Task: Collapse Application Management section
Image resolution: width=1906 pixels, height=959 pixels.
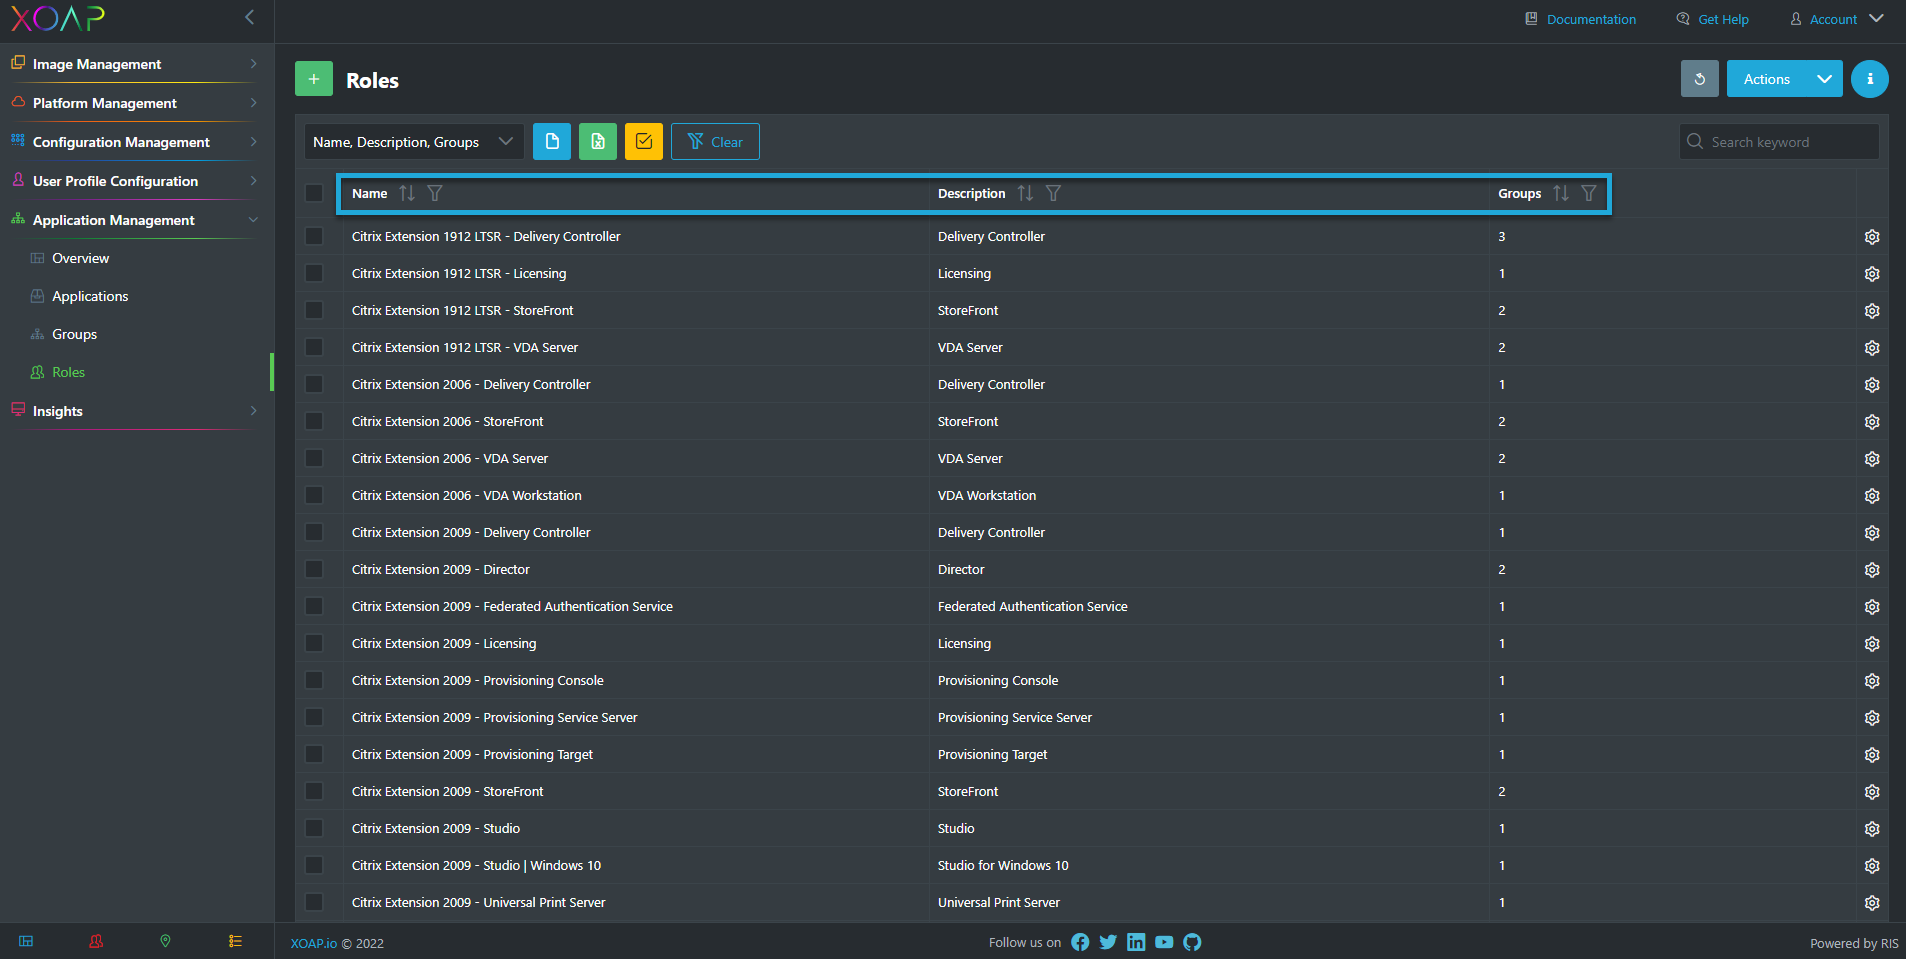Action: pos(136,220)
